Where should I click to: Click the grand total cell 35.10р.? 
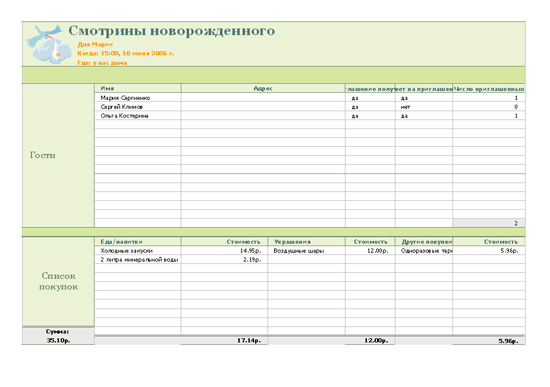(x=58, y=340)
